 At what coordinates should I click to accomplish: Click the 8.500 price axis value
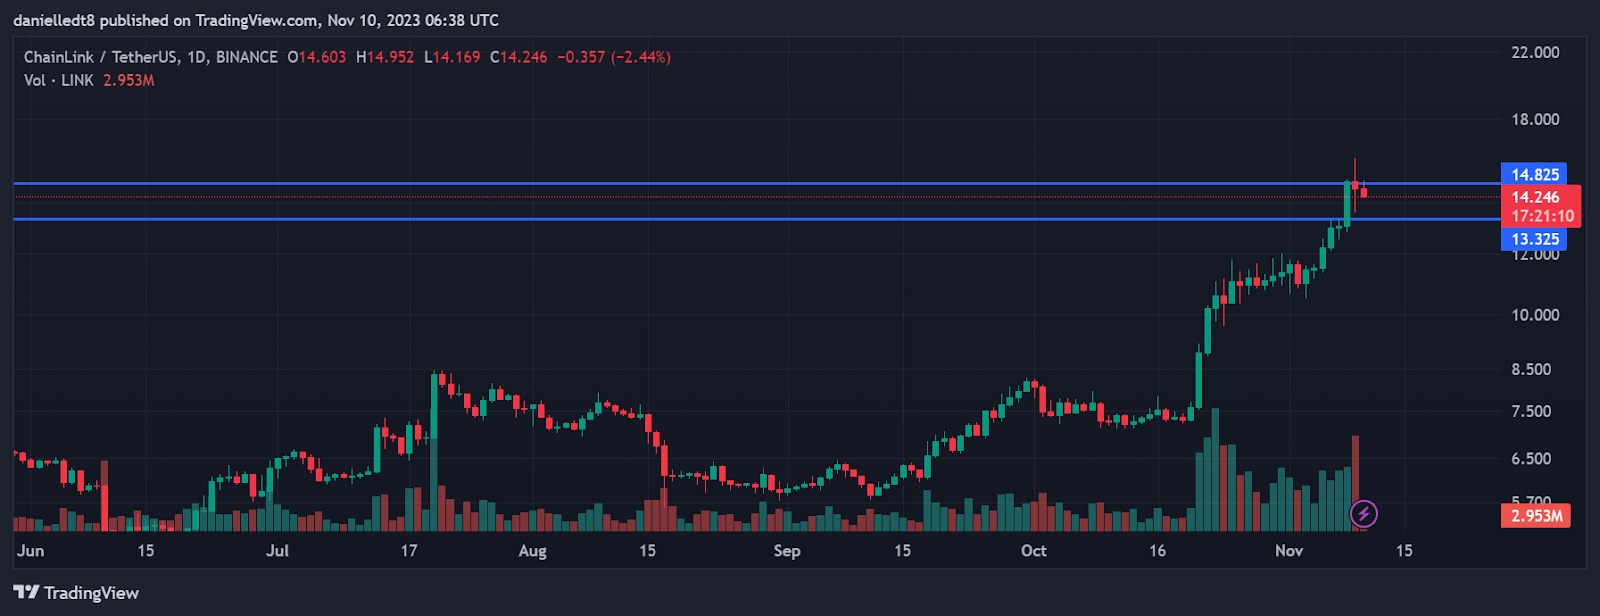[x=1531, y=369]
